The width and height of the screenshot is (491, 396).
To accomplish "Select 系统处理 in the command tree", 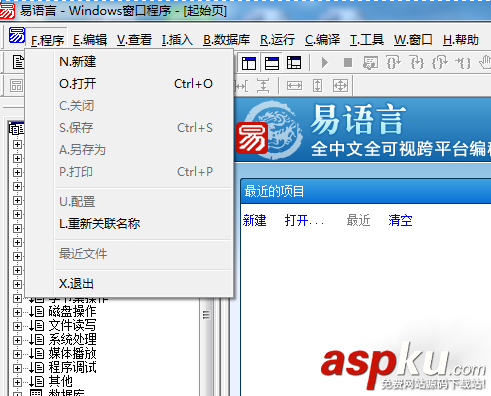I will (72, 340).
